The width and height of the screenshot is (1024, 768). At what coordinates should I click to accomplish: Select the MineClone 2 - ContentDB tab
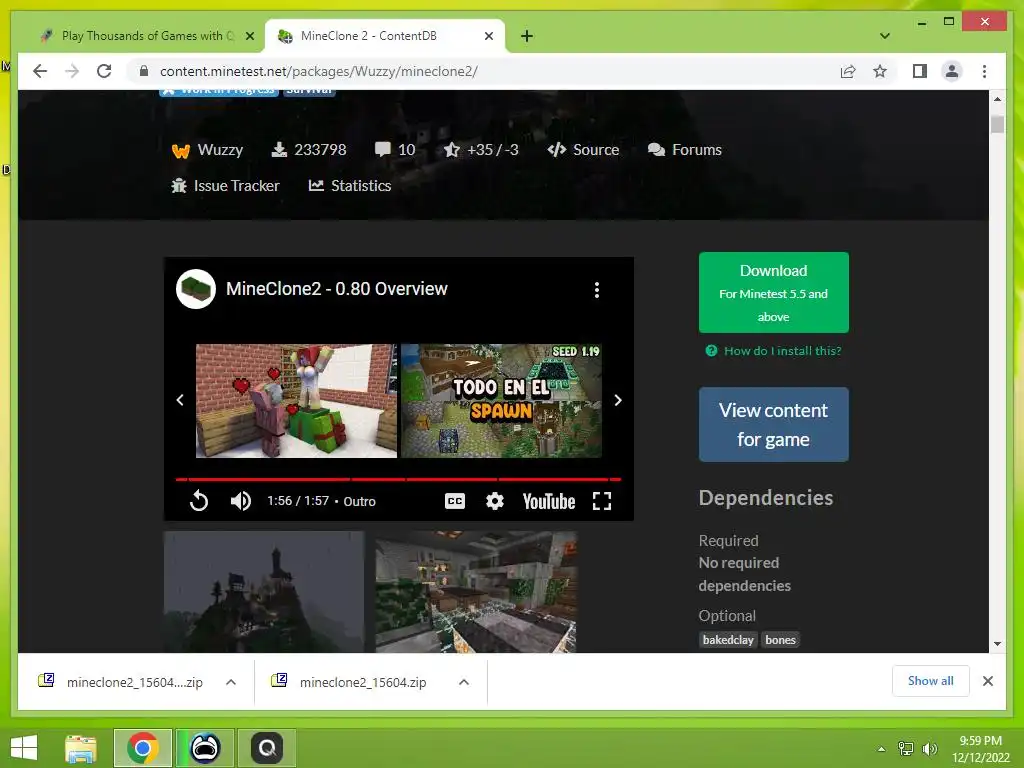(384, 36)
